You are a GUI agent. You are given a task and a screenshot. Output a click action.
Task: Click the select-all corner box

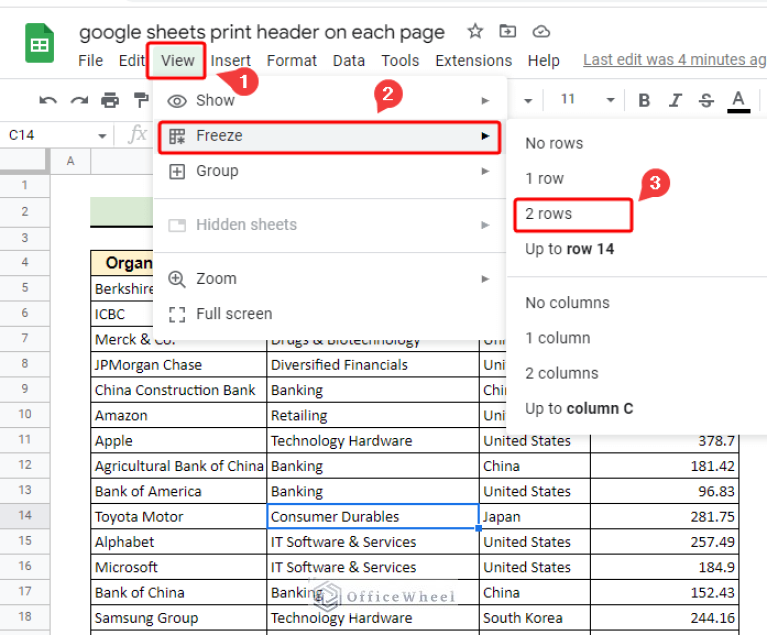tap(23, 160)
